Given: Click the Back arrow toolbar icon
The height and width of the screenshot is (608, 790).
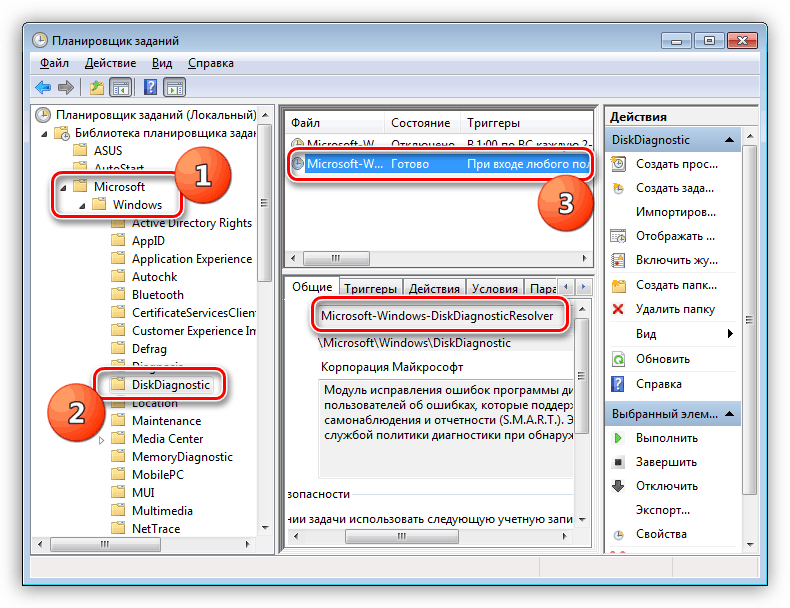Looking at the screenshot, I should [43, 88].
